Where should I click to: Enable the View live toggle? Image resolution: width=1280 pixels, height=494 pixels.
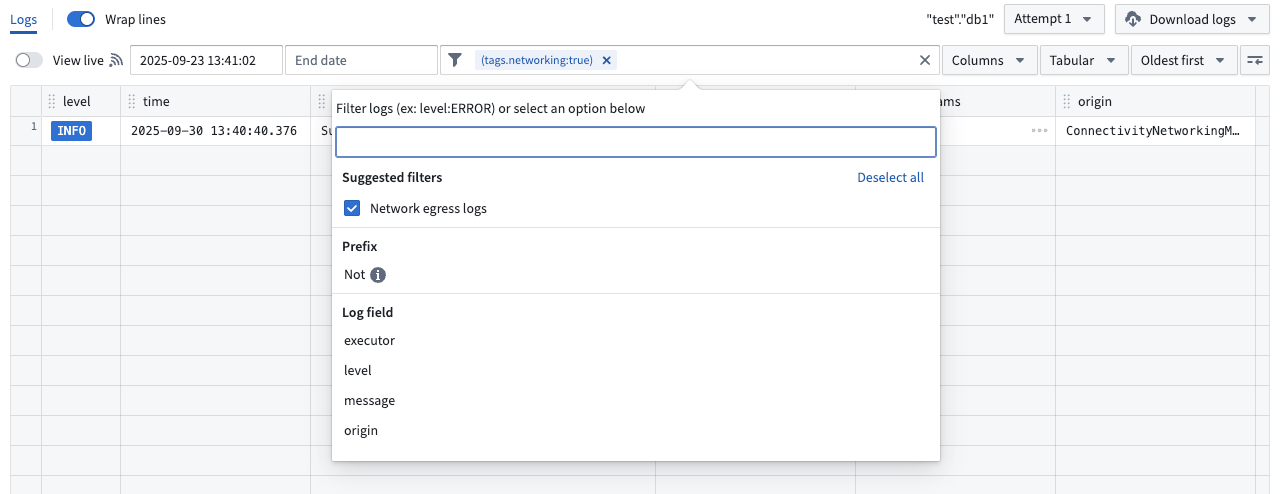pos(30,60)
